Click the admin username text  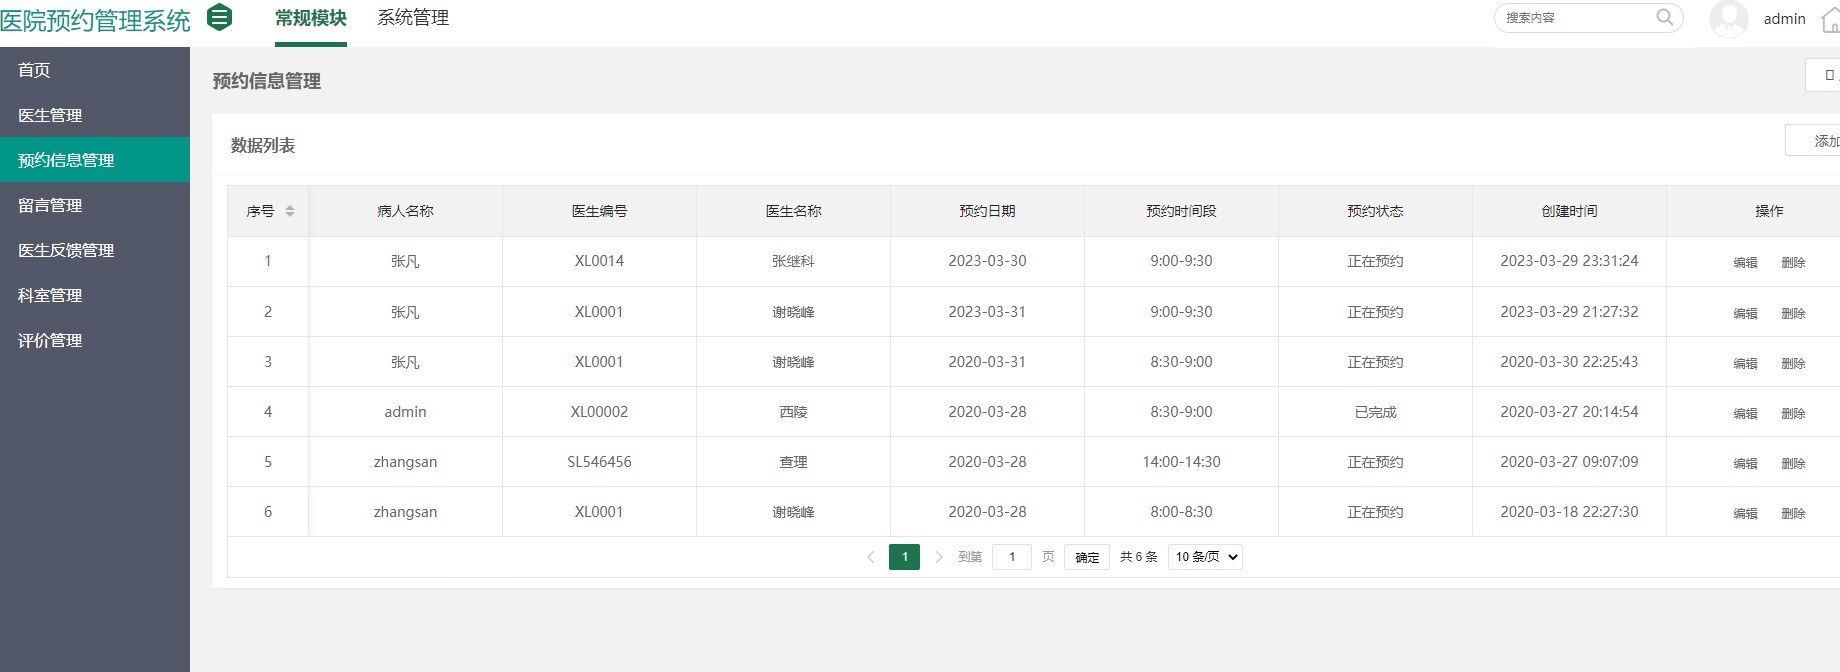click(x=1784, y=18)
